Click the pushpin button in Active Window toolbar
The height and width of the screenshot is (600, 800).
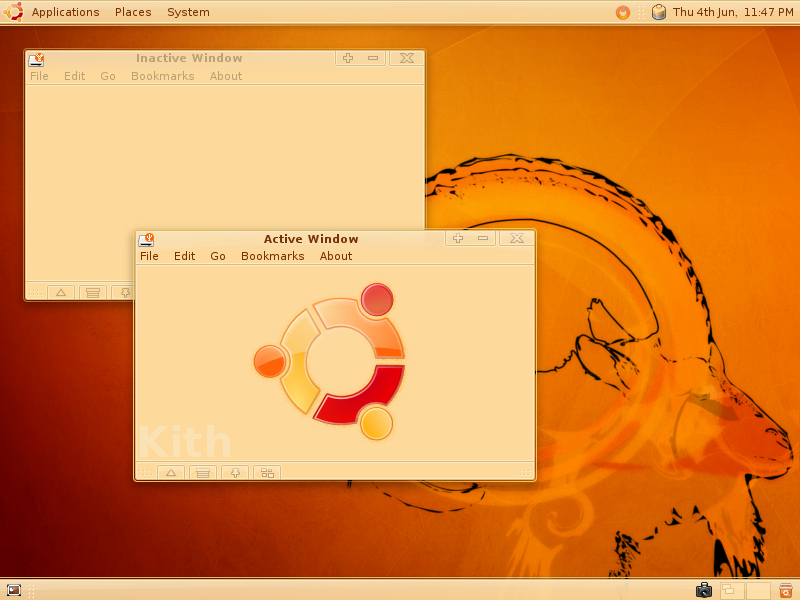235,473
